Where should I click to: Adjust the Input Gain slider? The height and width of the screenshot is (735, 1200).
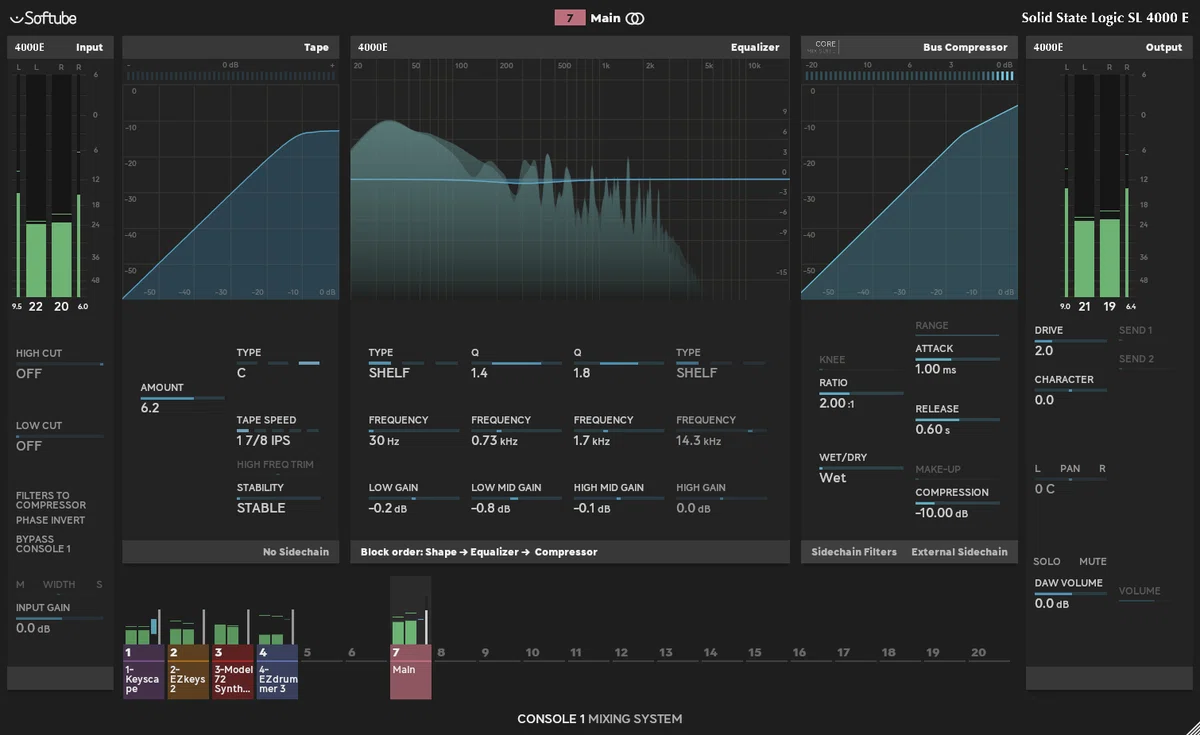pos(59,618)
